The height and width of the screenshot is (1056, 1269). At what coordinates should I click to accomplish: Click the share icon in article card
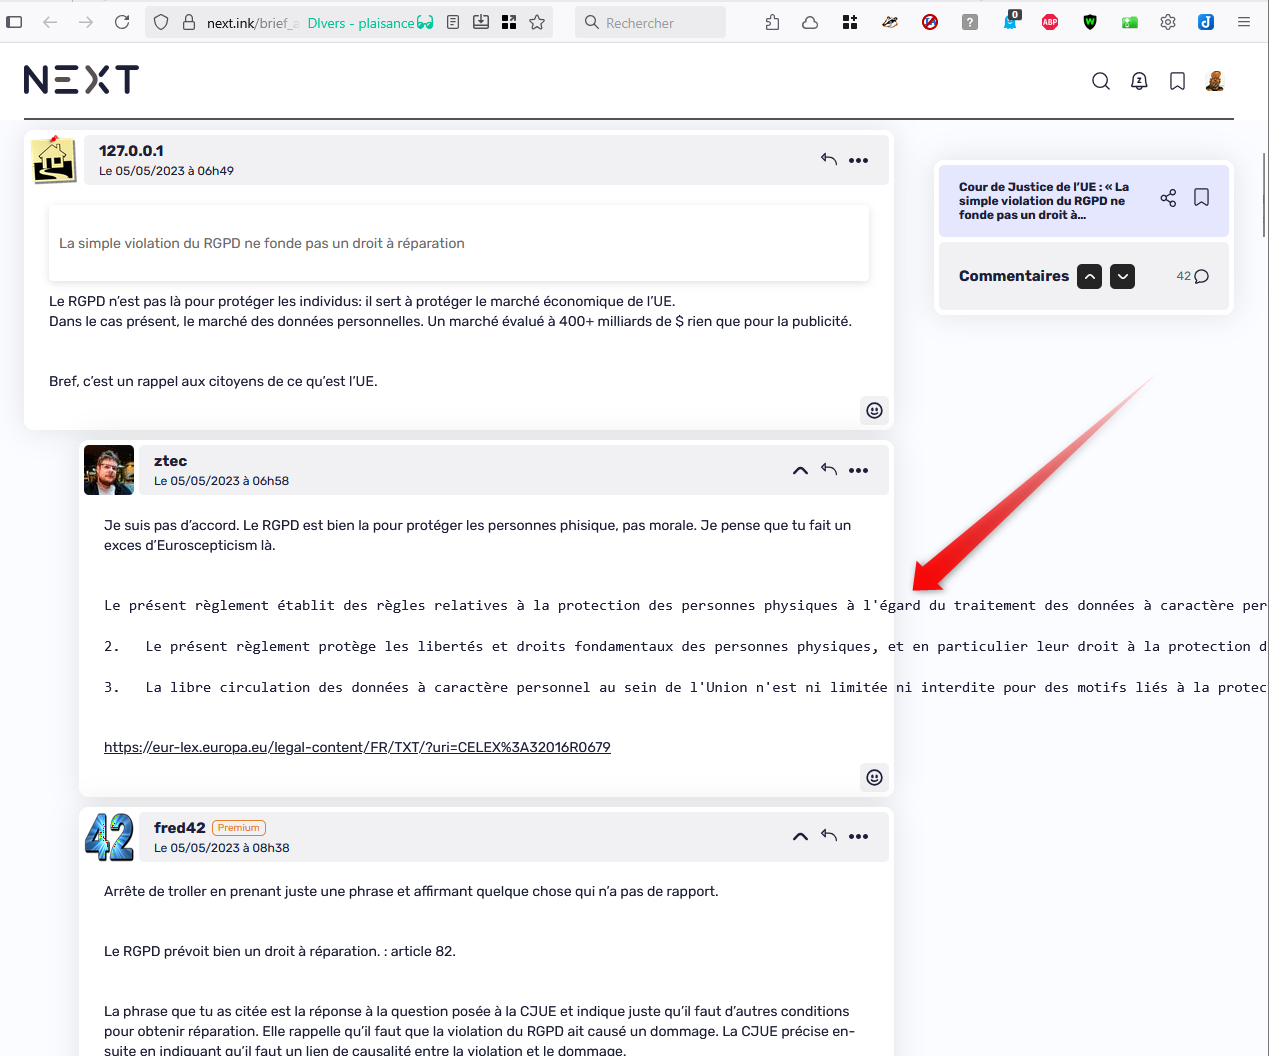click(x=1168, y=198)
